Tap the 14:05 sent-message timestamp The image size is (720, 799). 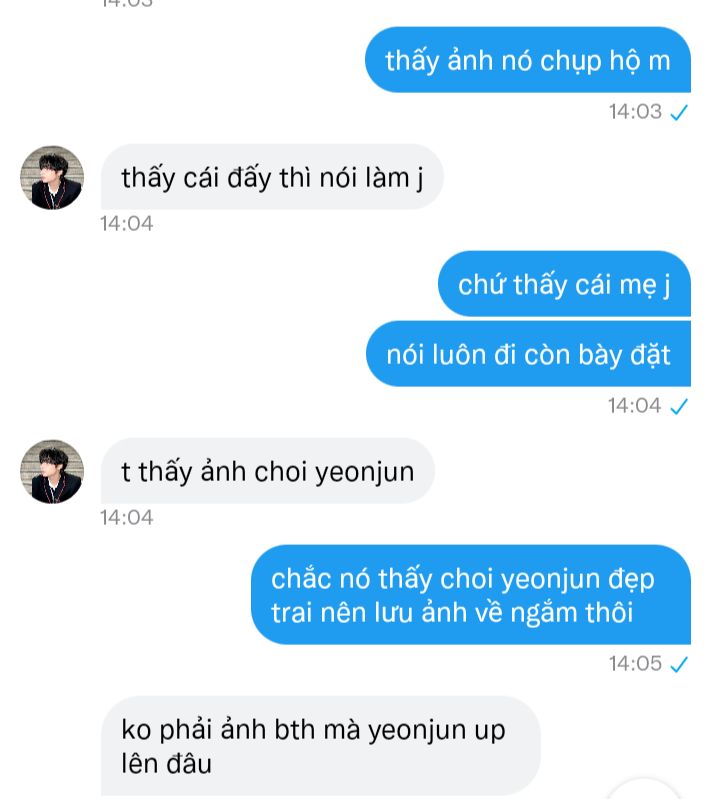(635, 663)
